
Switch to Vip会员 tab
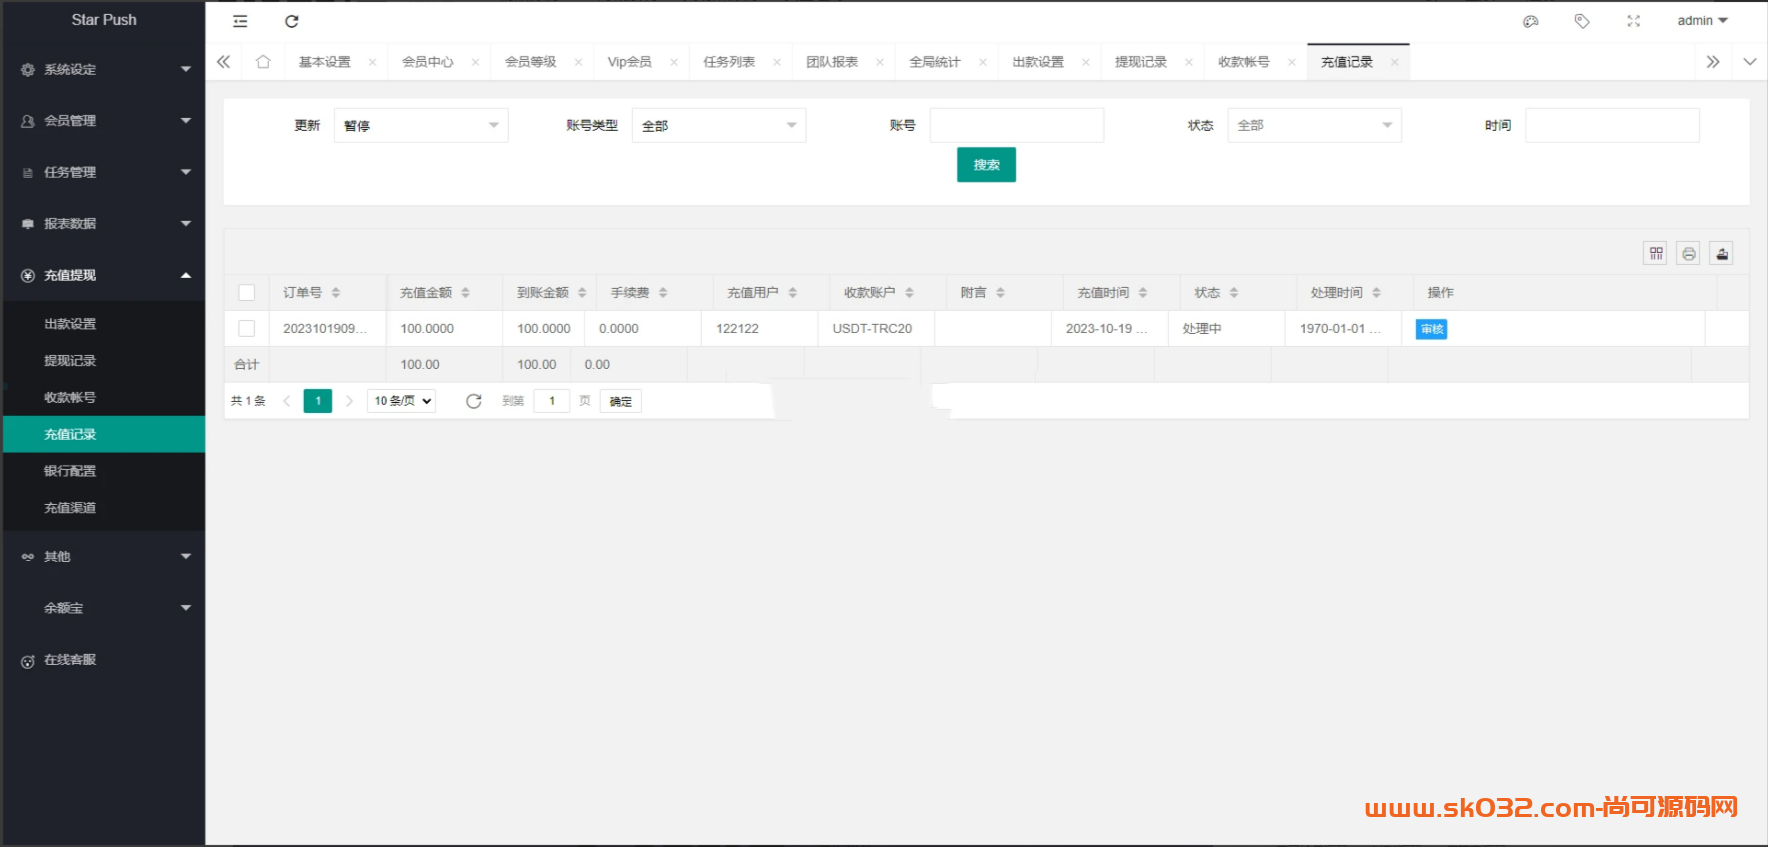[x=629, y=62]
